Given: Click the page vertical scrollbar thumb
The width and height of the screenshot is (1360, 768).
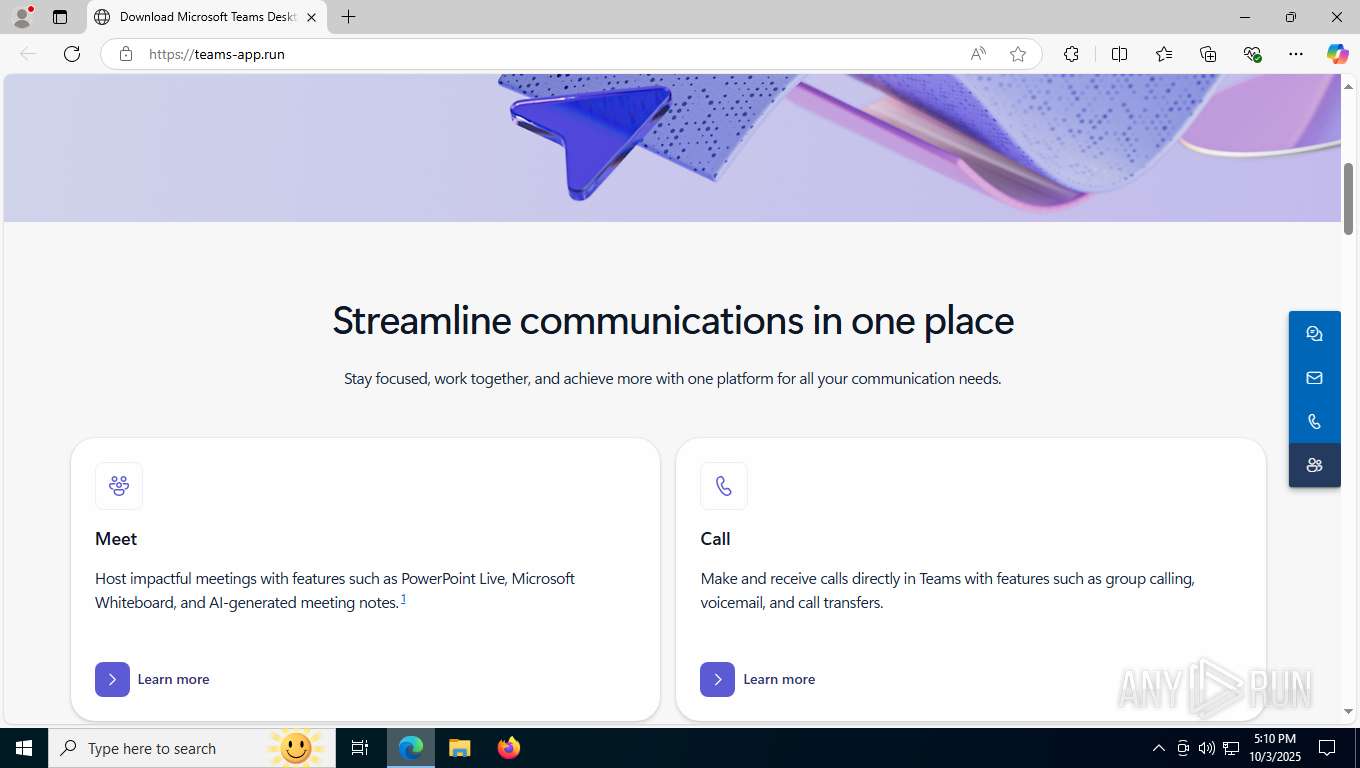Looking at the screenshot, I should 1348,198.
